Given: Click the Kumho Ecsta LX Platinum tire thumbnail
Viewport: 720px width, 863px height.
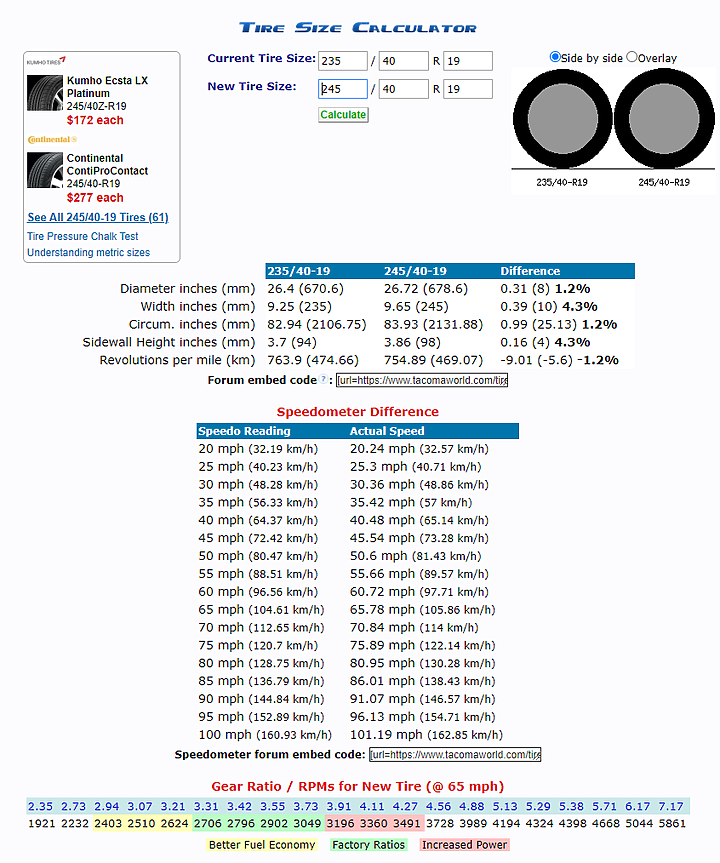Looking at the screenshot, I should pos(45,93).
